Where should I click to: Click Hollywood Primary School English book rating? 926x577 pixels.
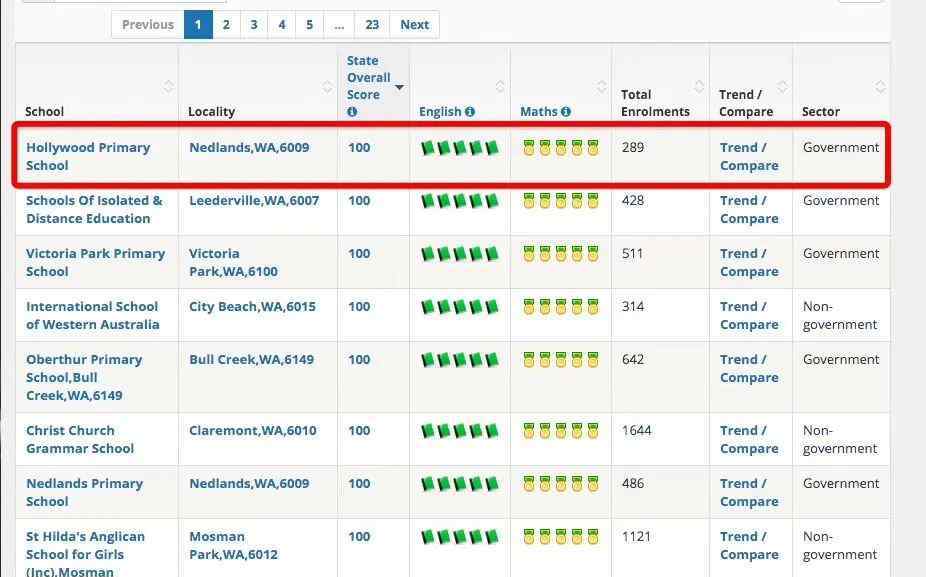click(459, 148)
